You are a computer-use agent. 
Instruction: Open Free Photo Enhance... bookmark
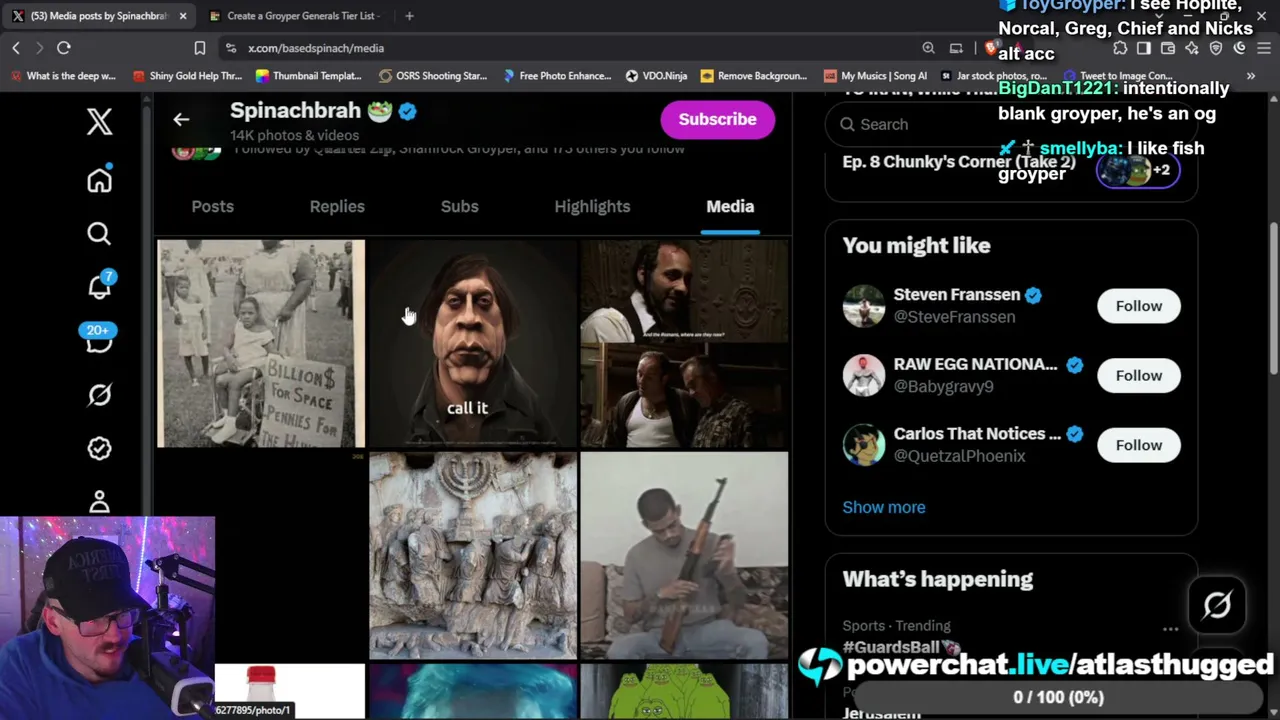click(557, 76)
